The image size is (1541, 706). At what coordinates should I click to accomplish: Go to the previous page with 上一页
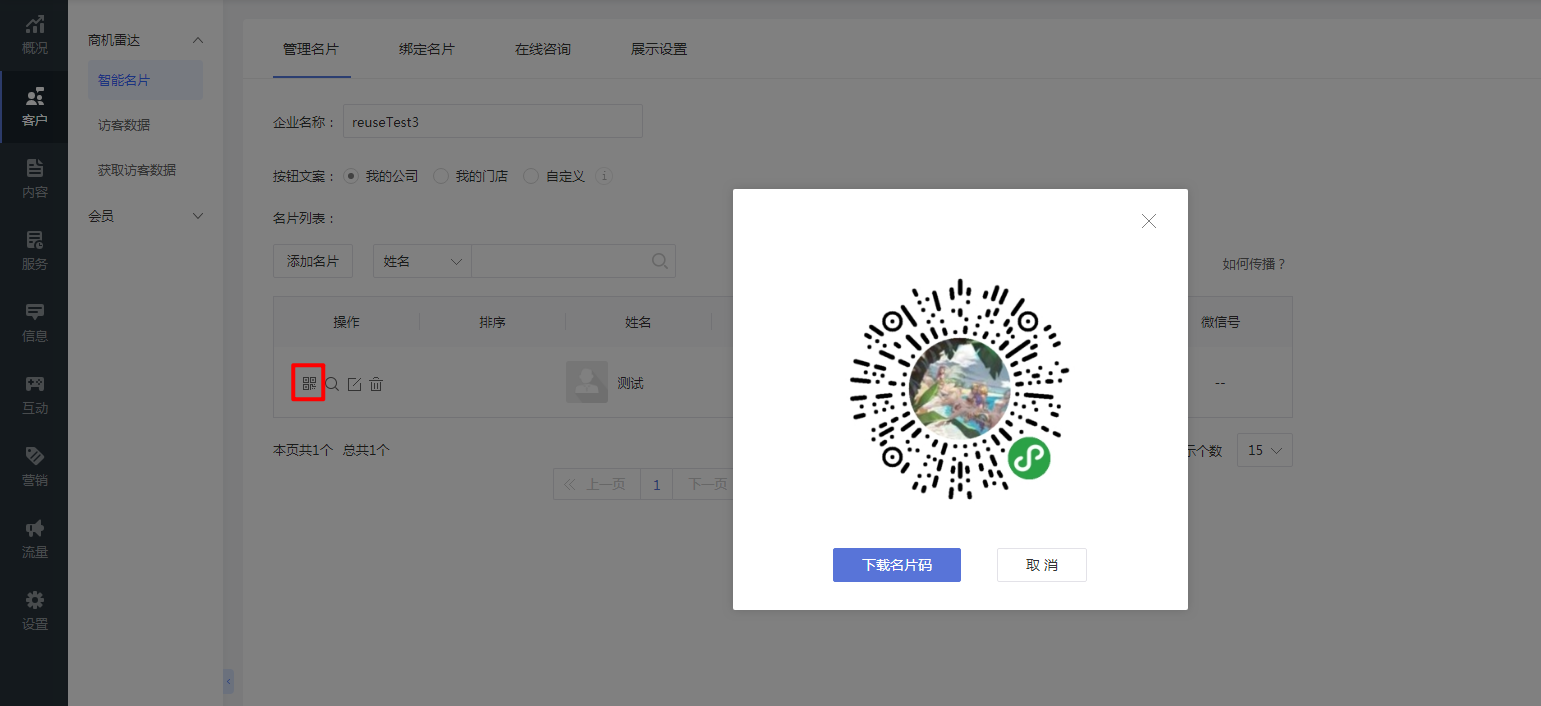[597, 484]
